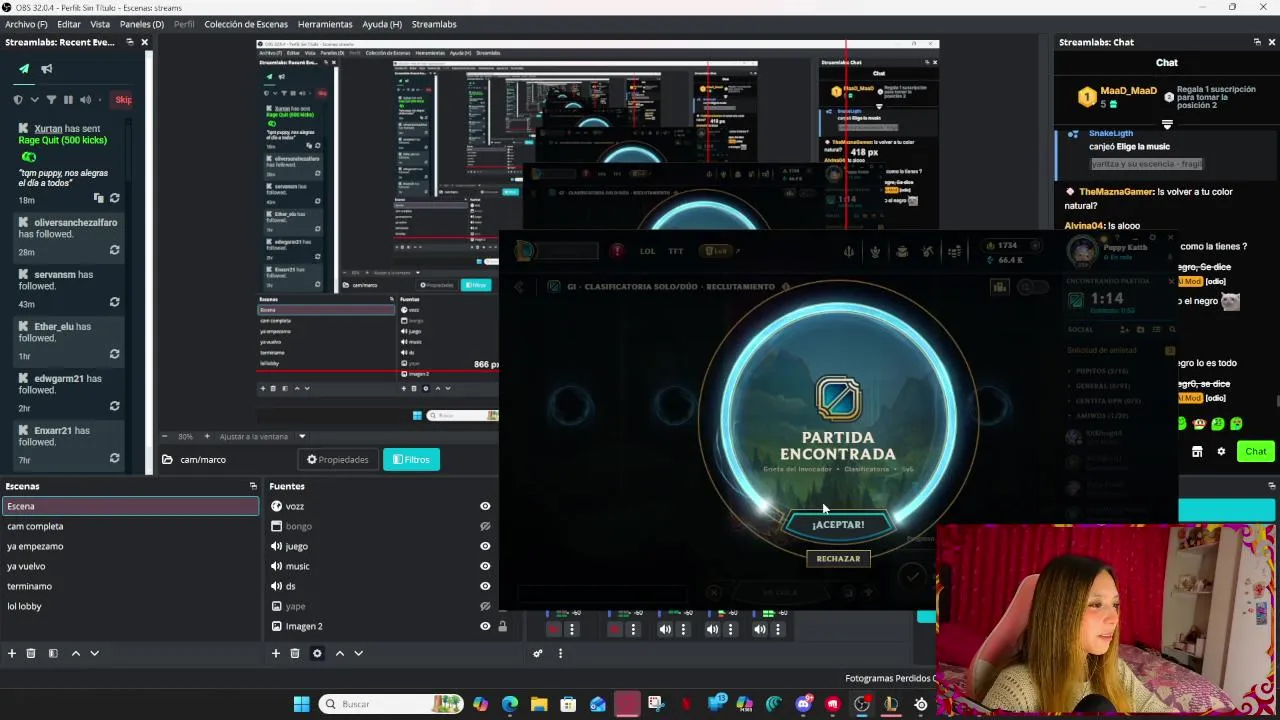Open Colección de Escenas menu
Viewport: 1280px width, 720px height.
(246, 24)
